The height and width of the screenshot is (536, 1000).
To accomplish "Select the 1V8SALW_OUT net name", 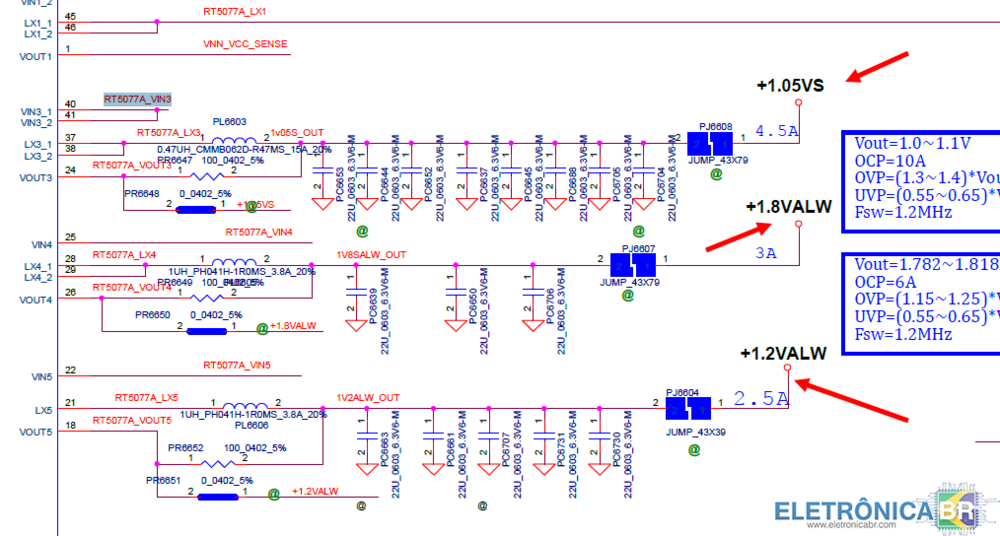I will (372, 255).
